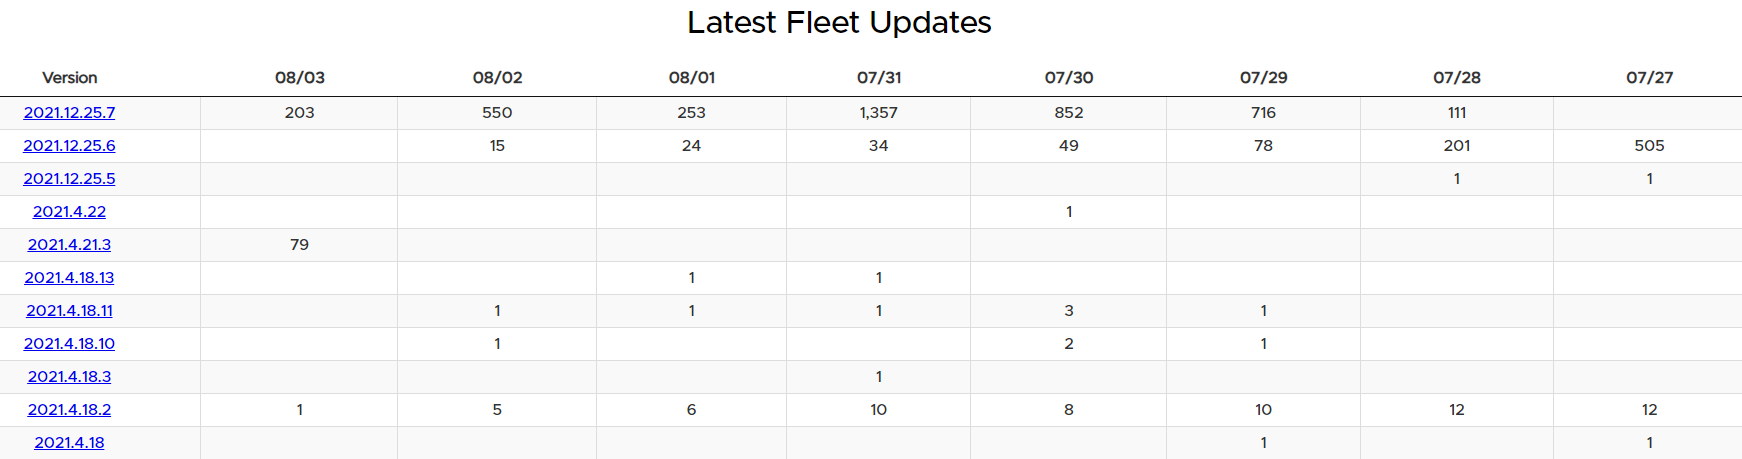The image size is (1742, 459).
Task: Click the Version column header
Action: [x=69, y=78]
